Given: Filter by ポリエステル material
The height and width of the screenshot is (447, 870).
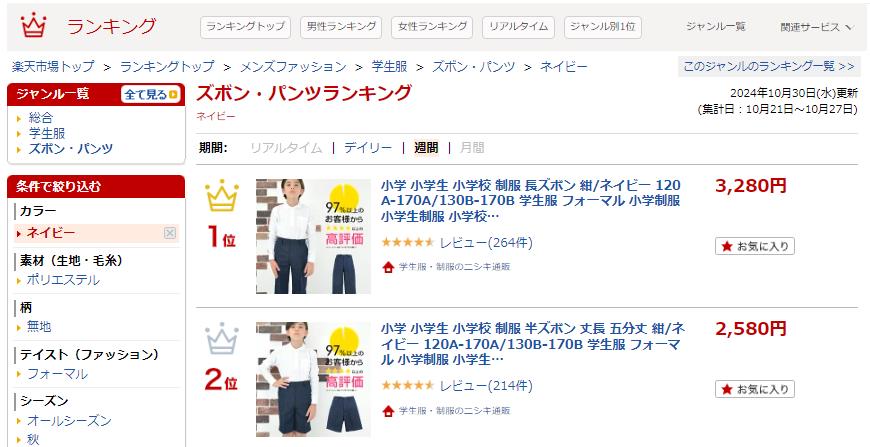Looking at the screenshot, I should point(63,280).
